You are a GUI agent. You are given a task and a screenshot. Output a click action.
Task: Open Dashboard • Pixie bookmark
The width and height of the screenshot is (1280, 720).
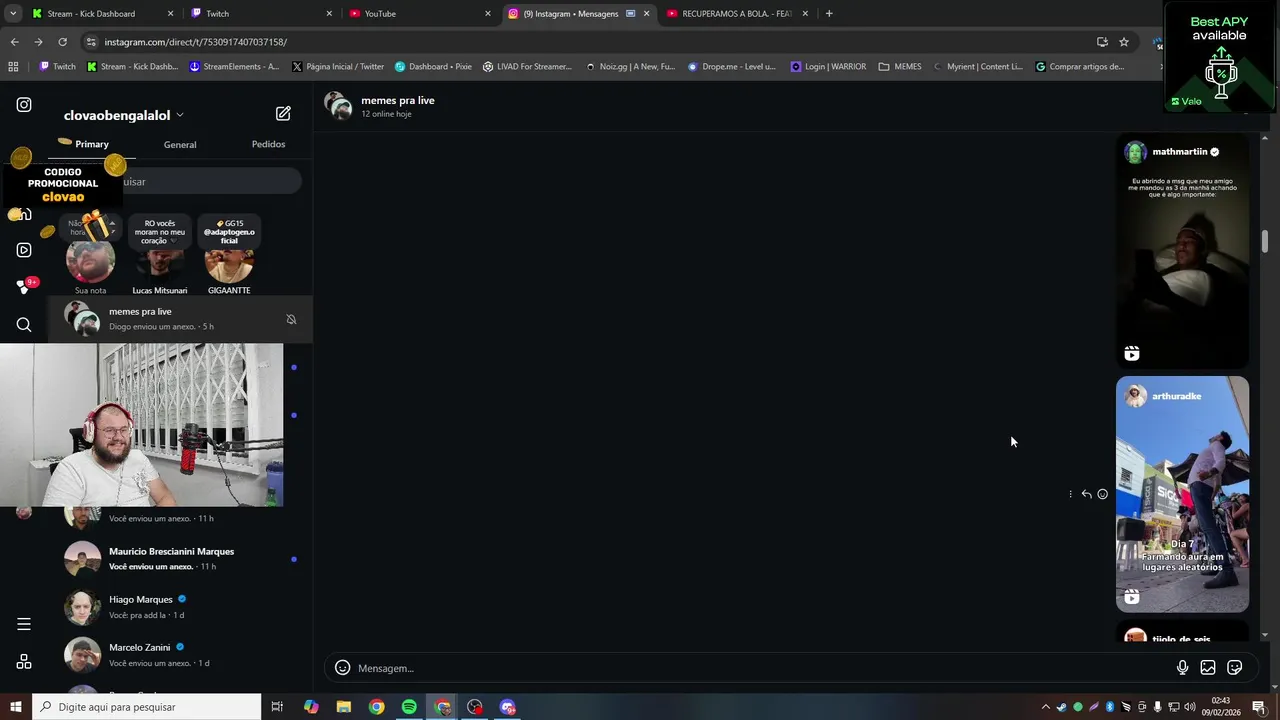(433, 67)
